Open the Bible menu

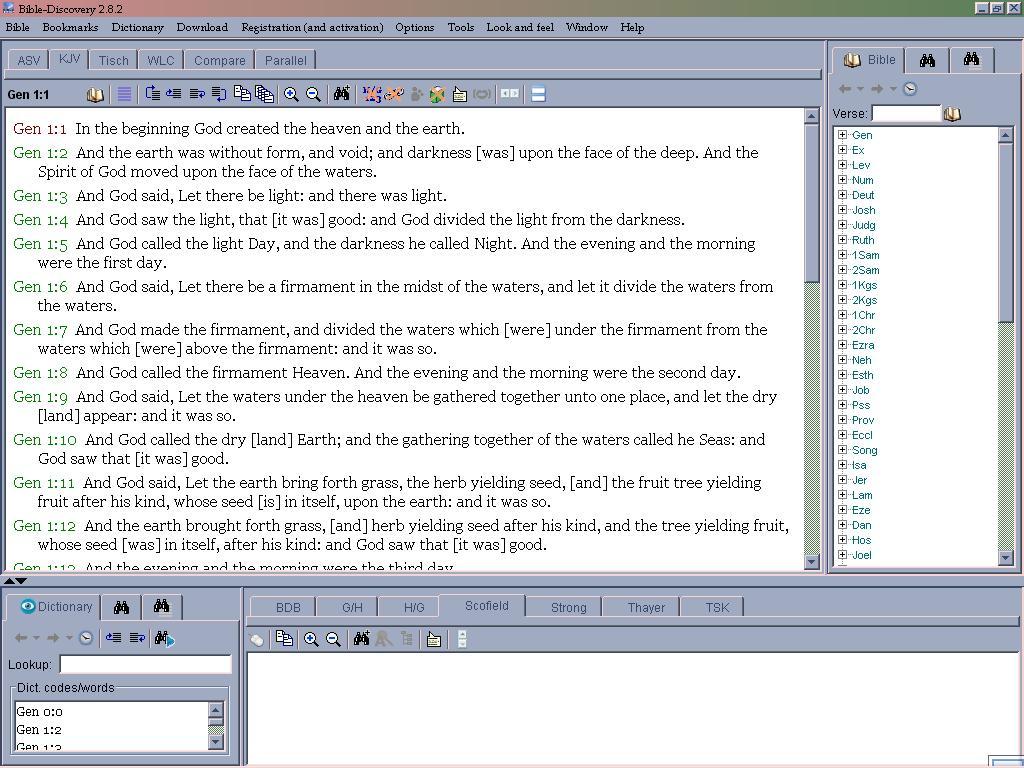coord(18,27)
